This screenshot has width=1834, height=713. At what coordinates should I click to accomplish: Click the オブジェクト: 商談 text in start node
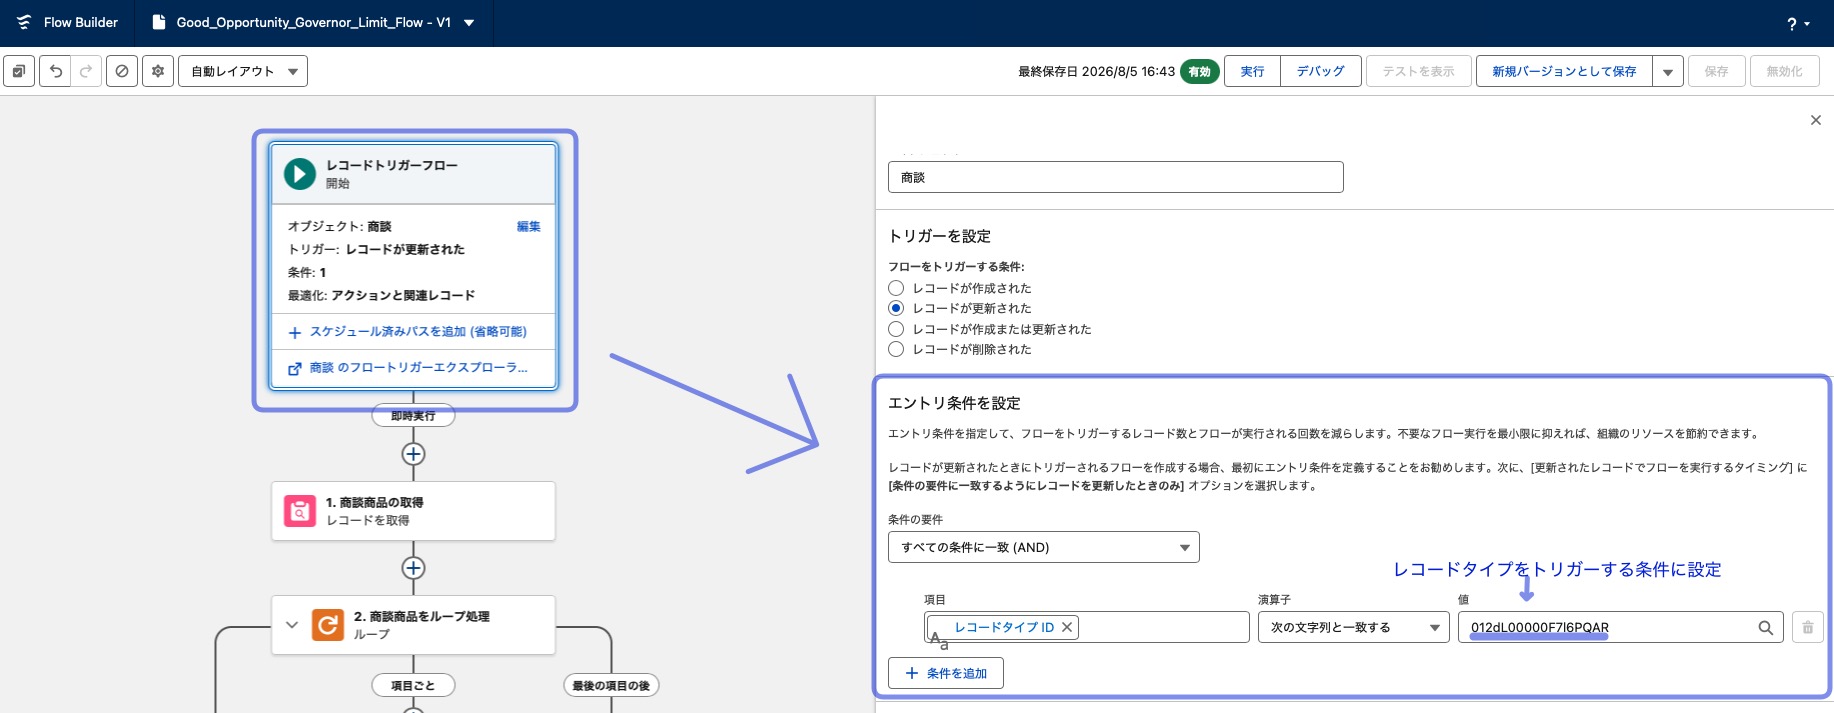point(340,227)
